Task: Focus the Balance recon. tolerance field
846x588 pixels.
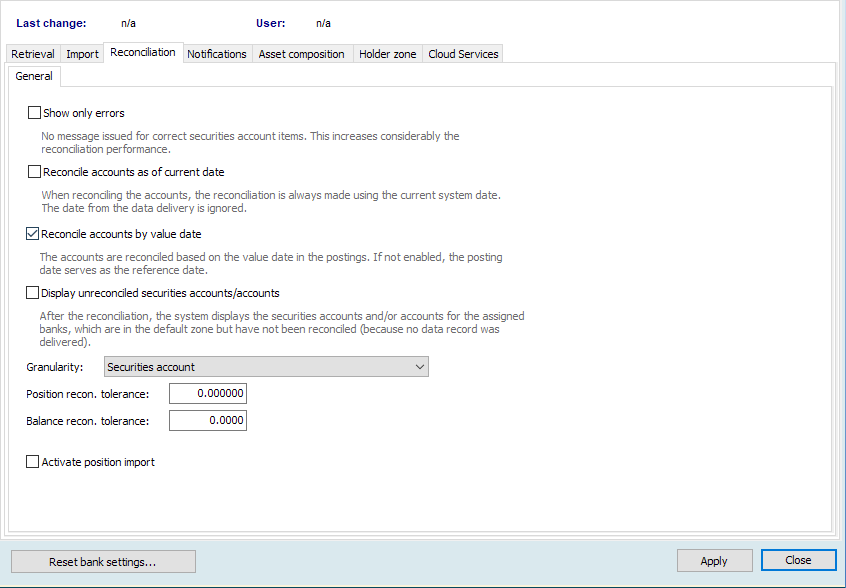Action: coord(207,421)
